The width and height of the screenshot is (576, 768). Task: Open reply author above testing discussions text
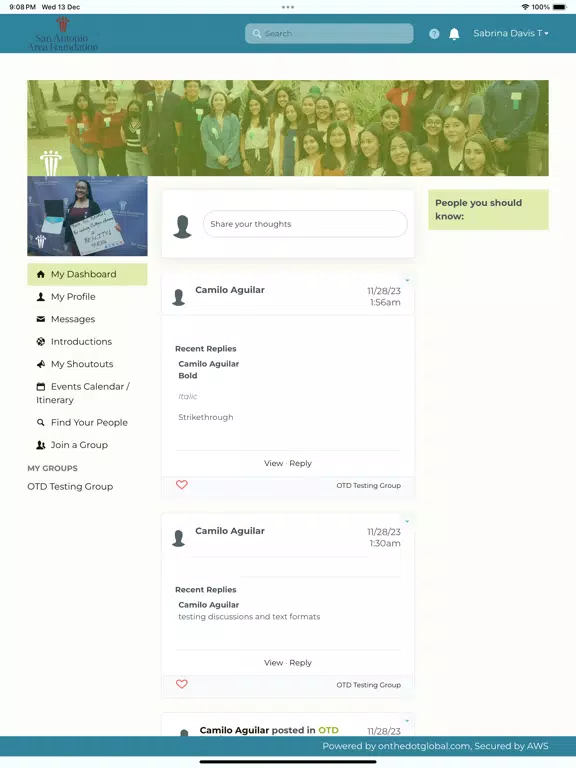tap(209, 605)
